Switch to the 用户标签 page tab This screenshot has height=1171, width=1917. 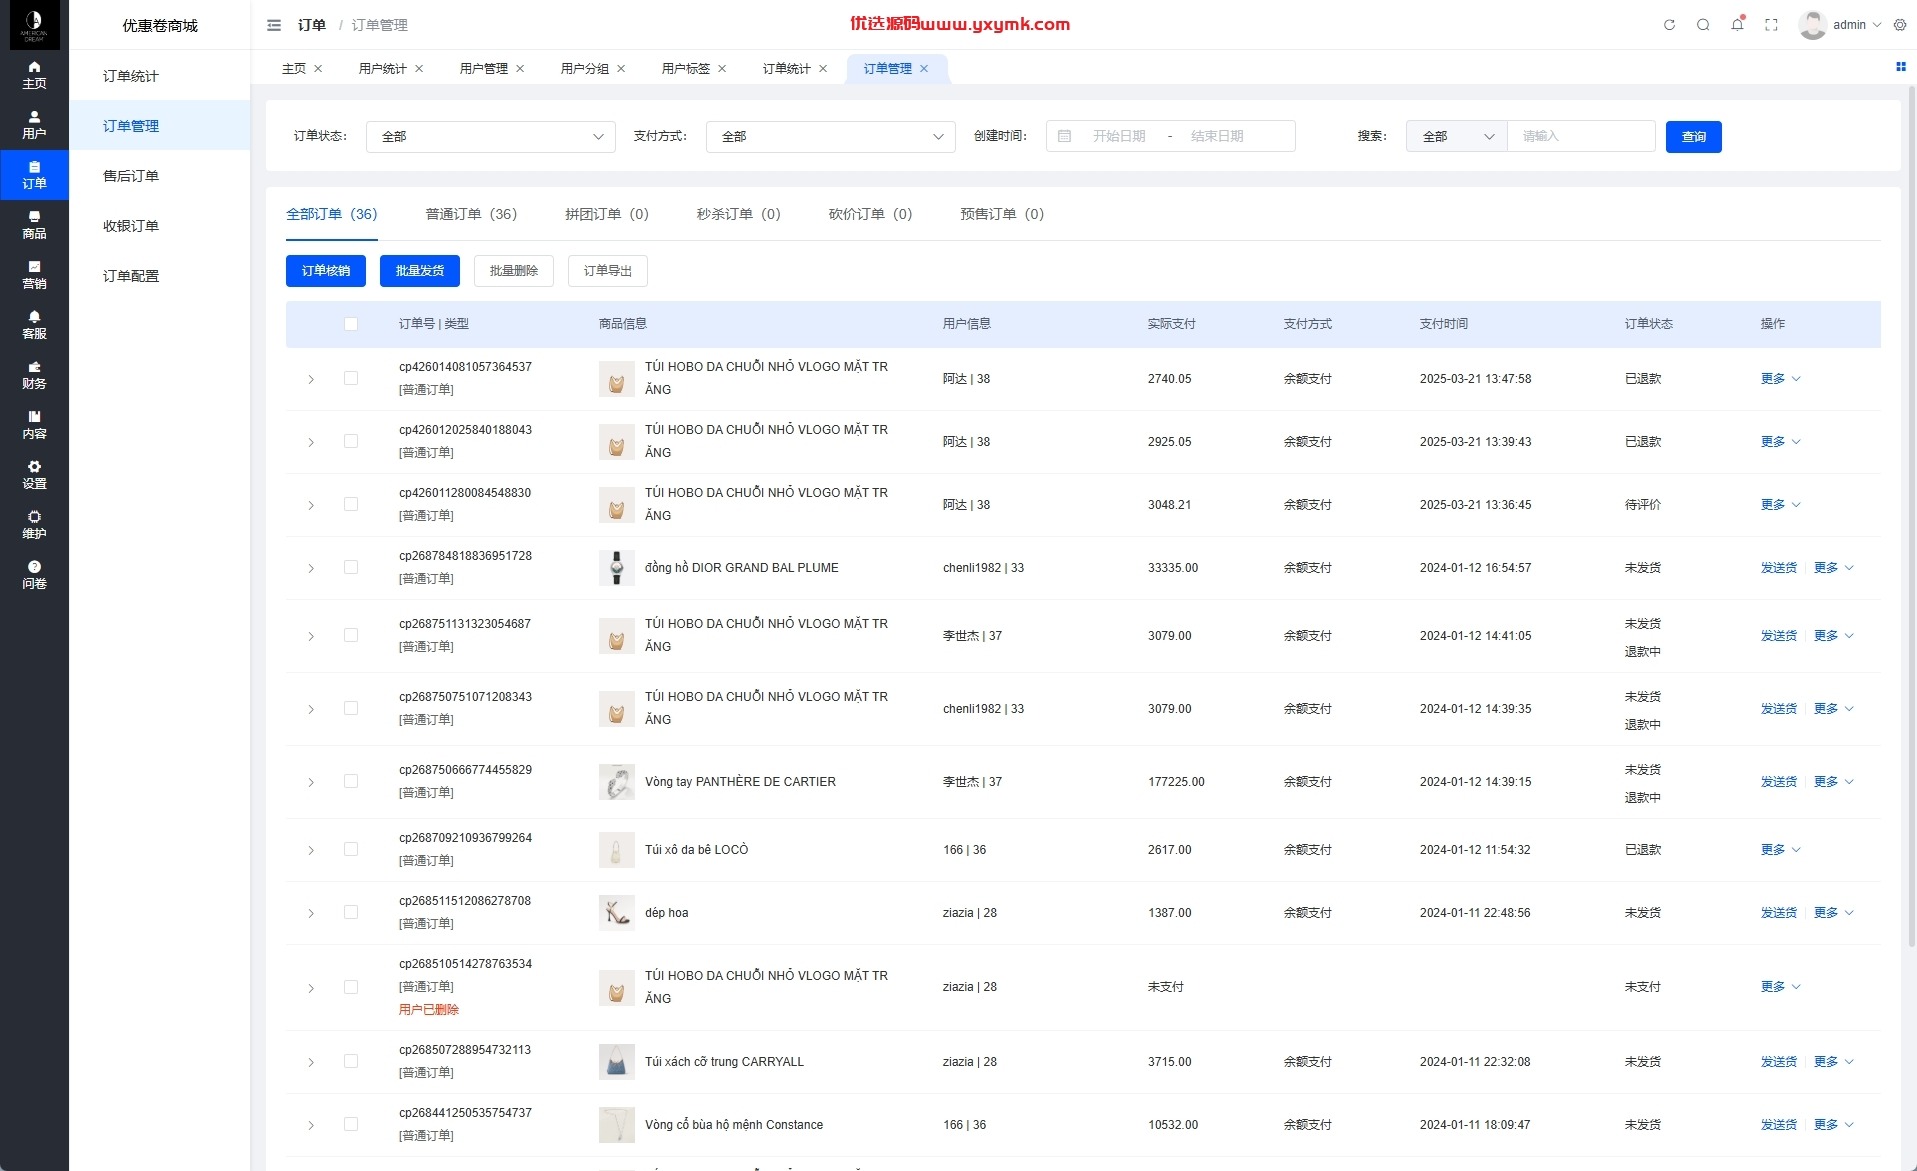pyautogui.click(x=686, y=69)
